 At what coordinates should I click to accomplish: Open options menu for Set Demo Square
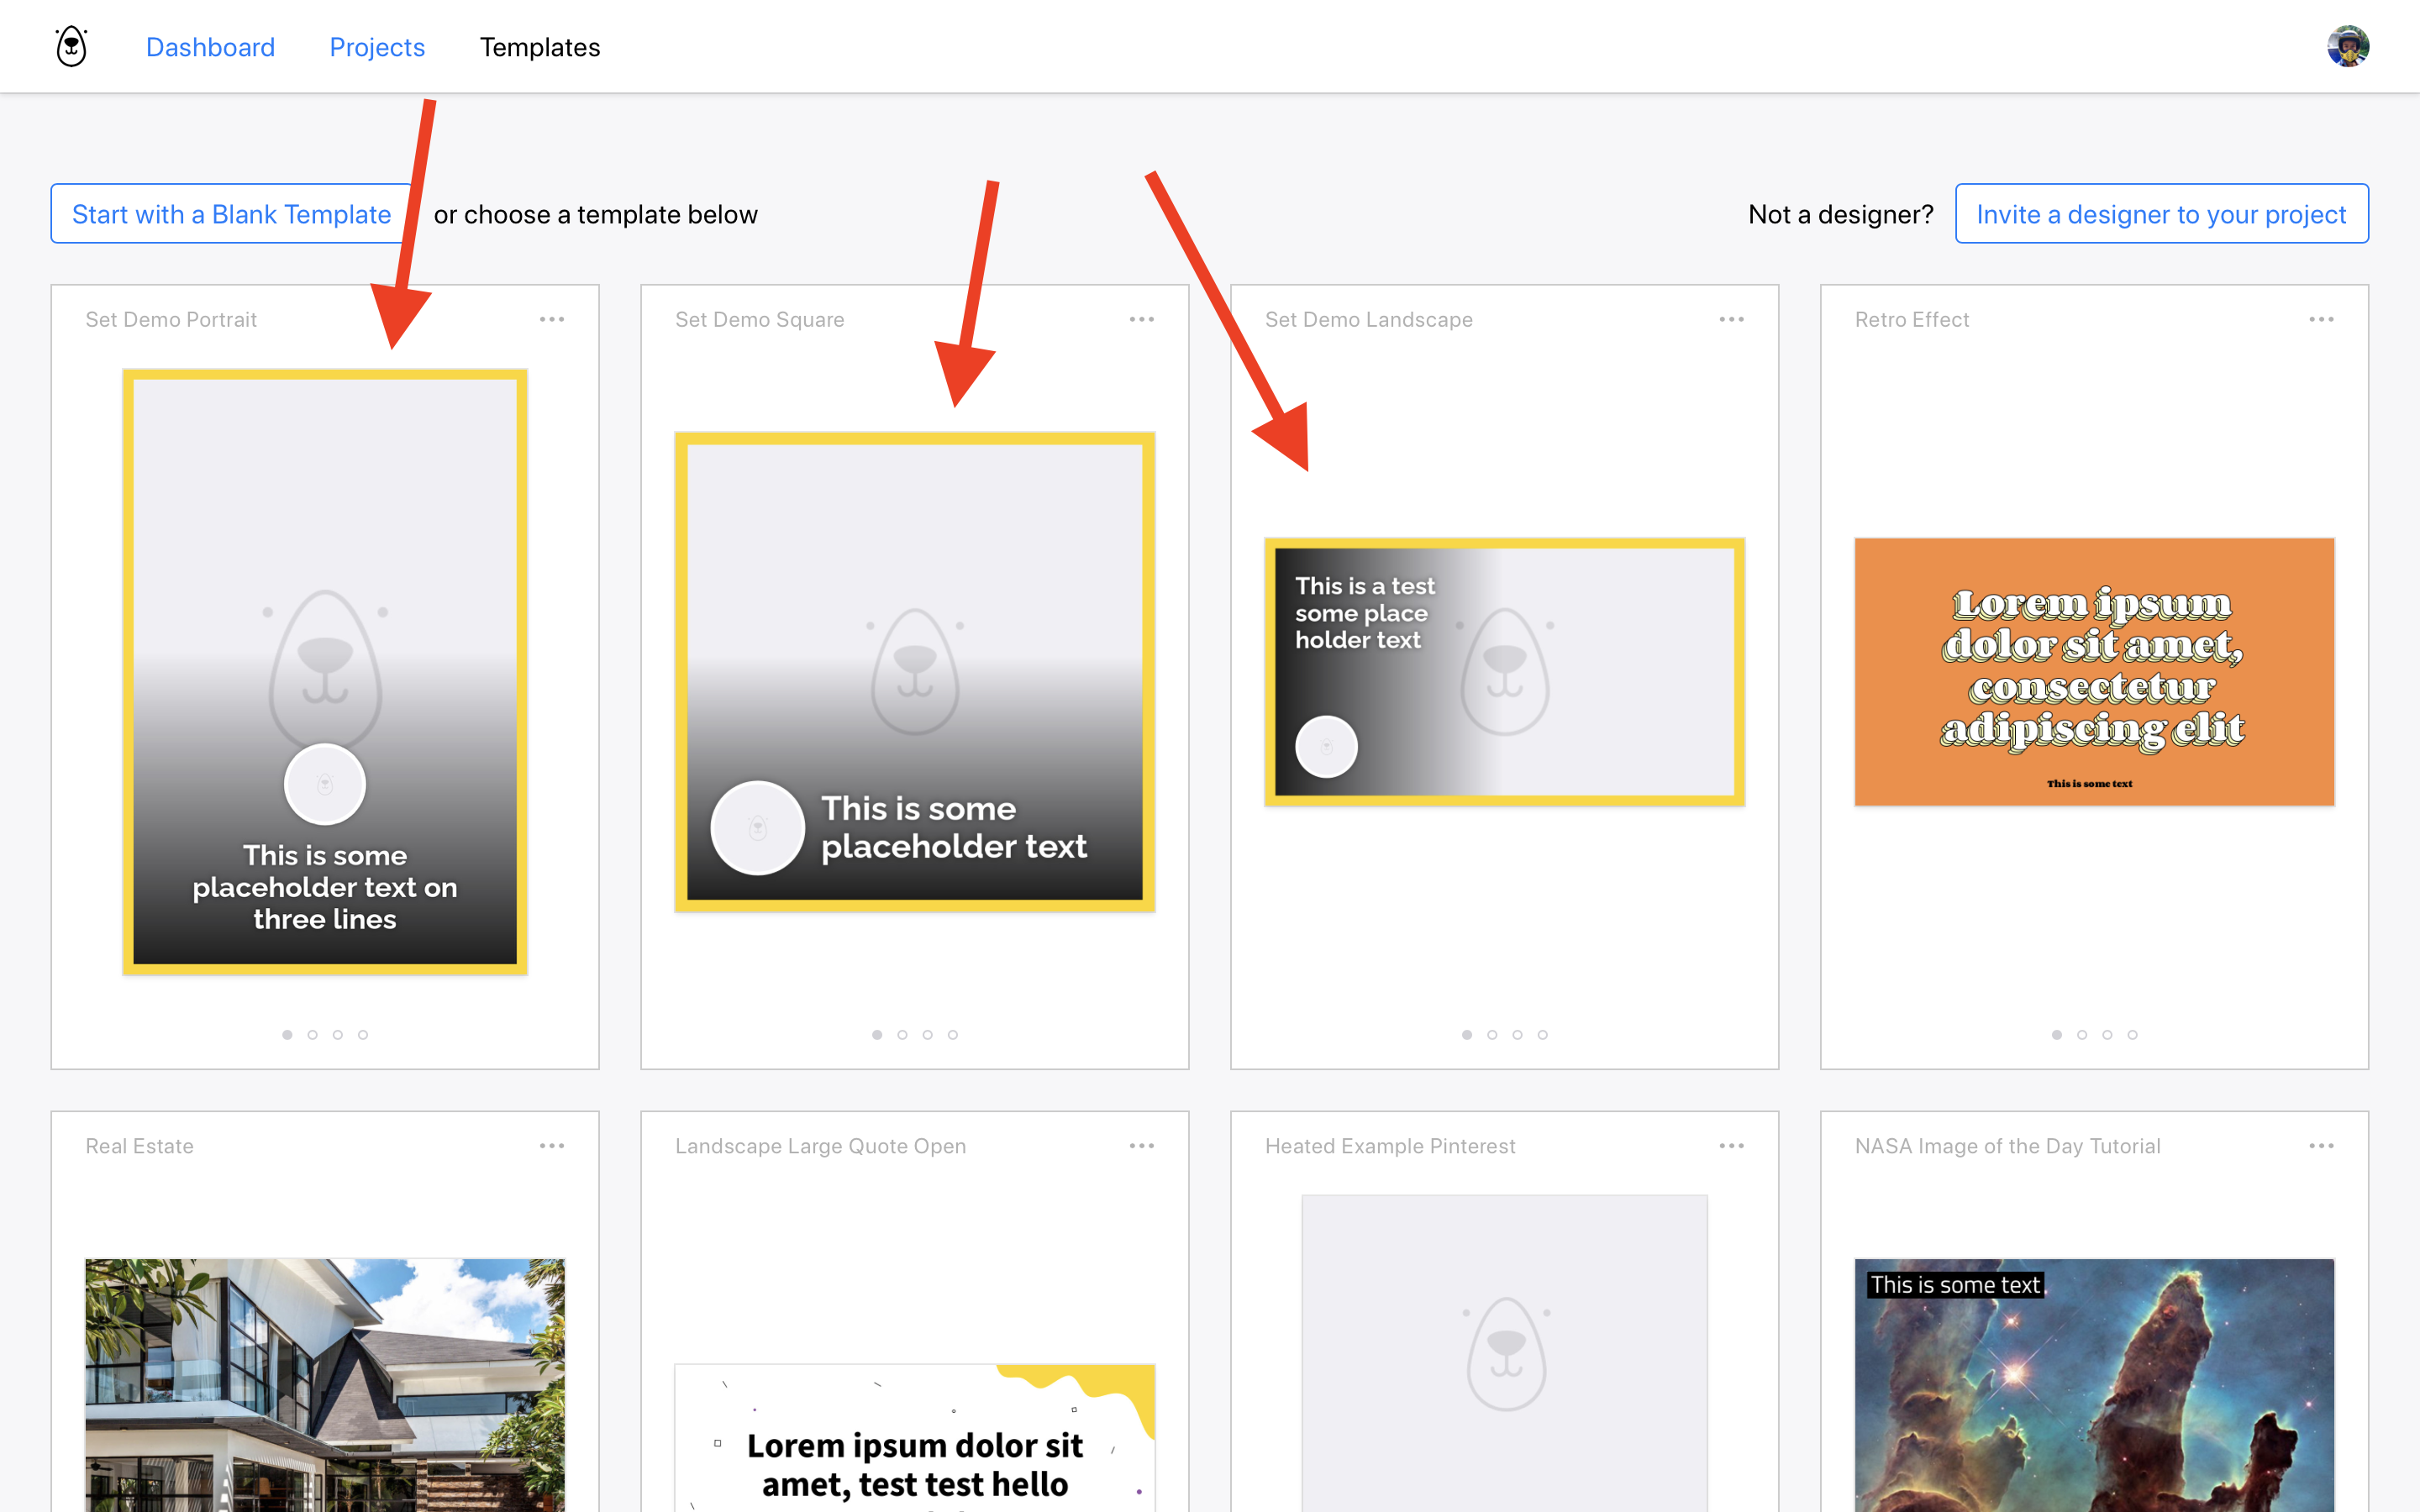pyautogui.click(x=1141, y=319)
